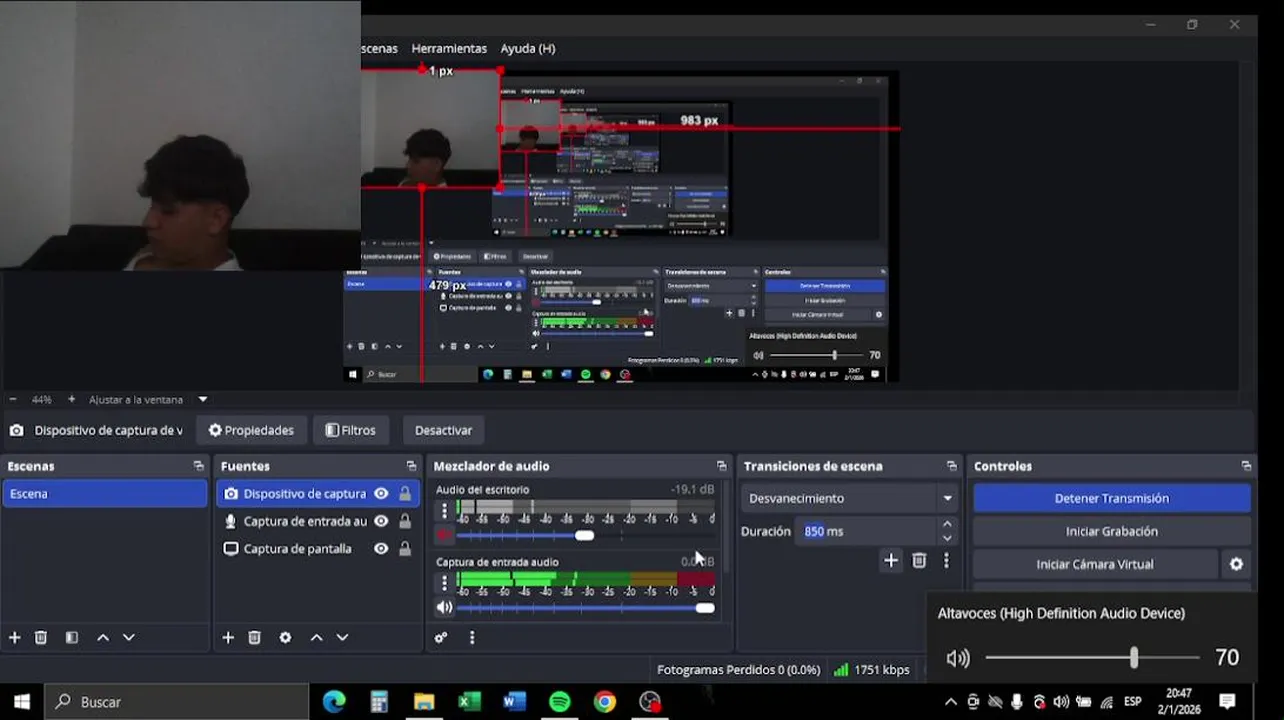Open the Herramientas menu

(449, 48)
